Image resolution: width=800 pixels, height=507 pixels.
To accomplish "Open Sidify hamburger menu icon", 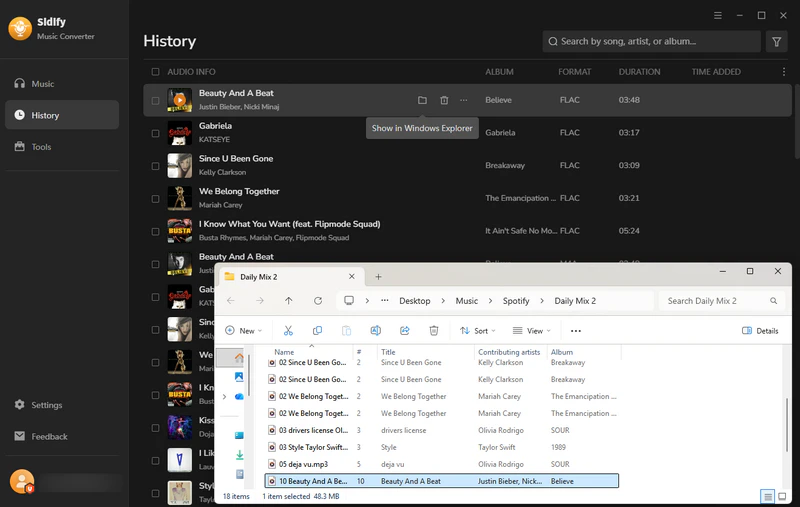I will [x=717, y=15].
